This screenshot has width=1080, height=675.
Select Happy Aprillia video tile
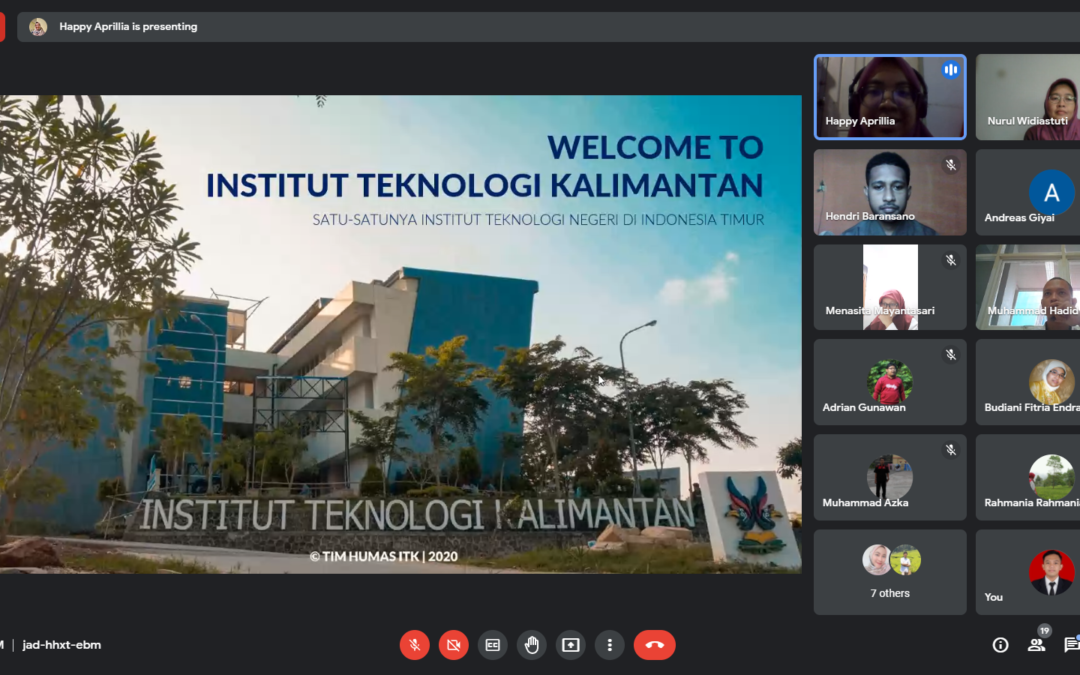click(x=890, y=97)
